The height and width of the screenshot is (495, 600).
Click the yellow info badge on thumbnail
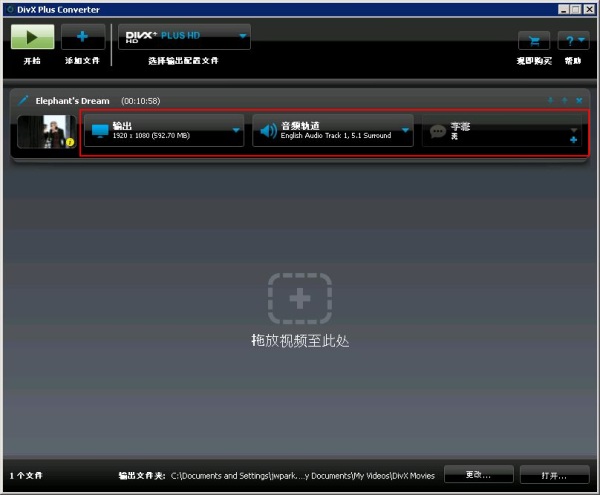pyautogui.click(x=70, y=142)
